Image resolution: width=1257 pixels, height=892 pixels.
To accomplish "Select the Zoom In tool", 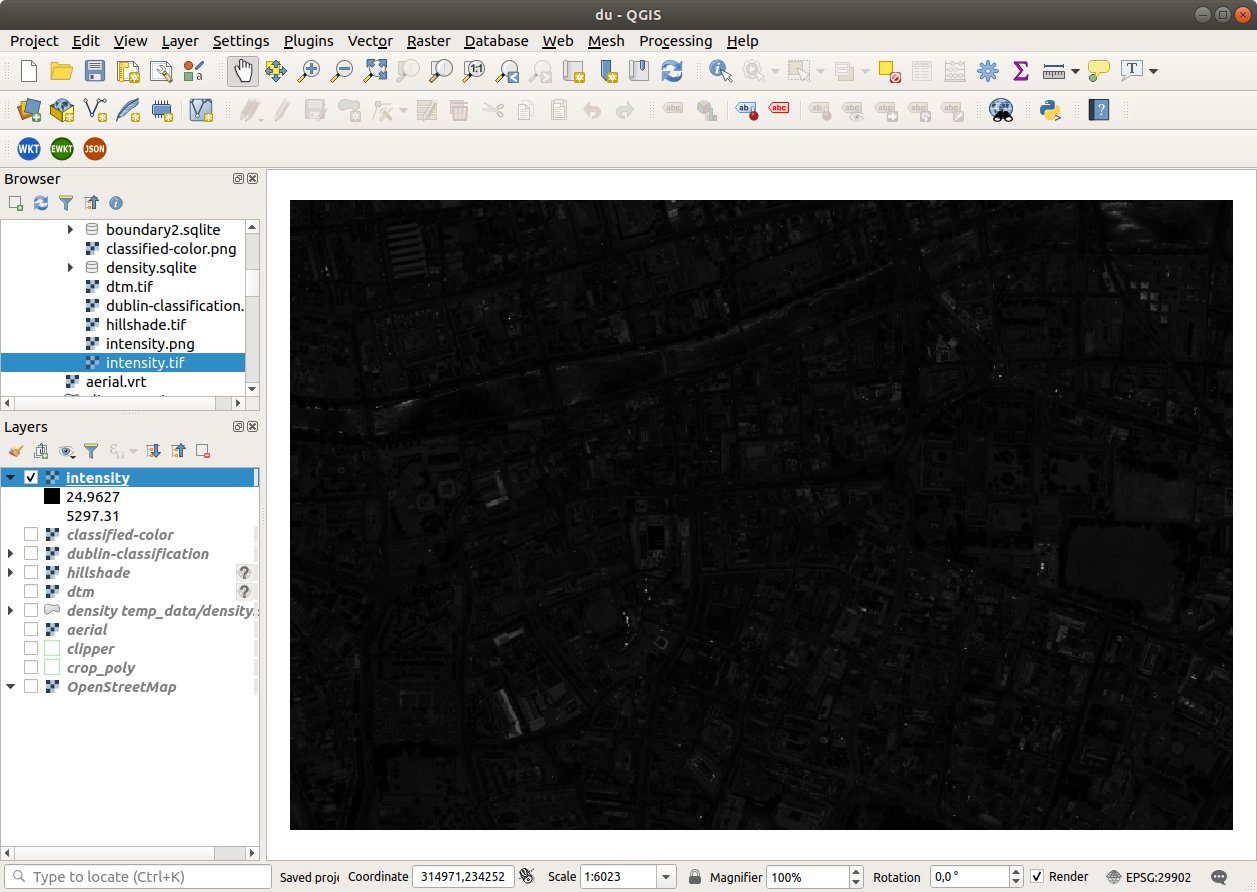I will point(308,71).
